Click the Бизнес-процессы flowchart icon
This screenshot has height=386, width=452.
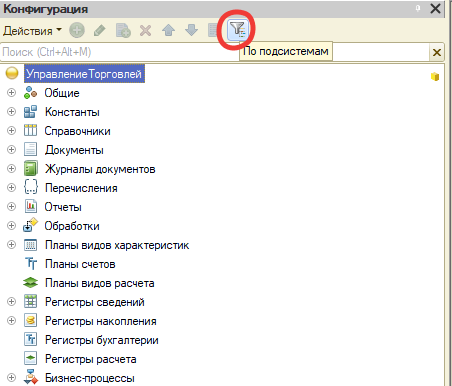[x=30, y=378]
